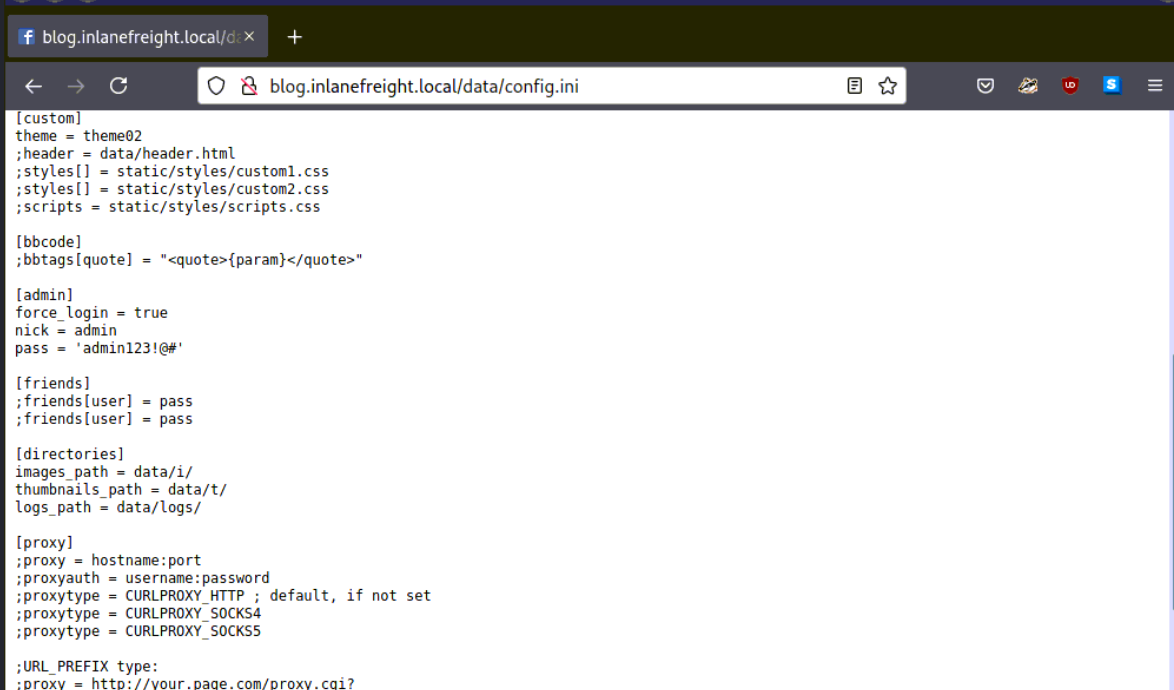Open the tracking protection shield icon
The width and height of the screenshot is (1174, 690).
216,86
